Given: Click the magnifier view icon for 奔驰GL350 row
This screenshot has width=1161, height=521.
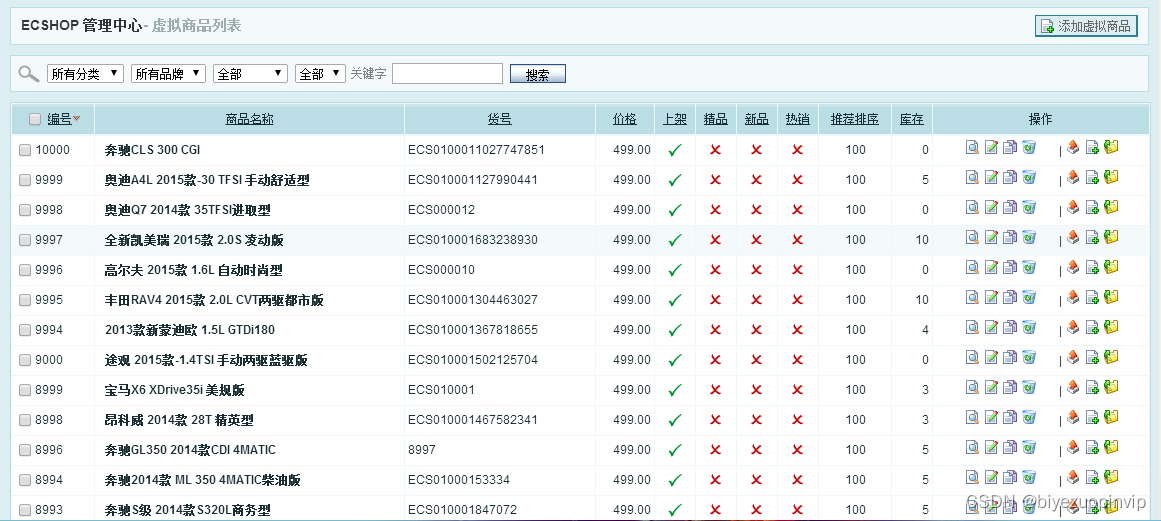Looking at the screenshot, I should coord(972,447).
